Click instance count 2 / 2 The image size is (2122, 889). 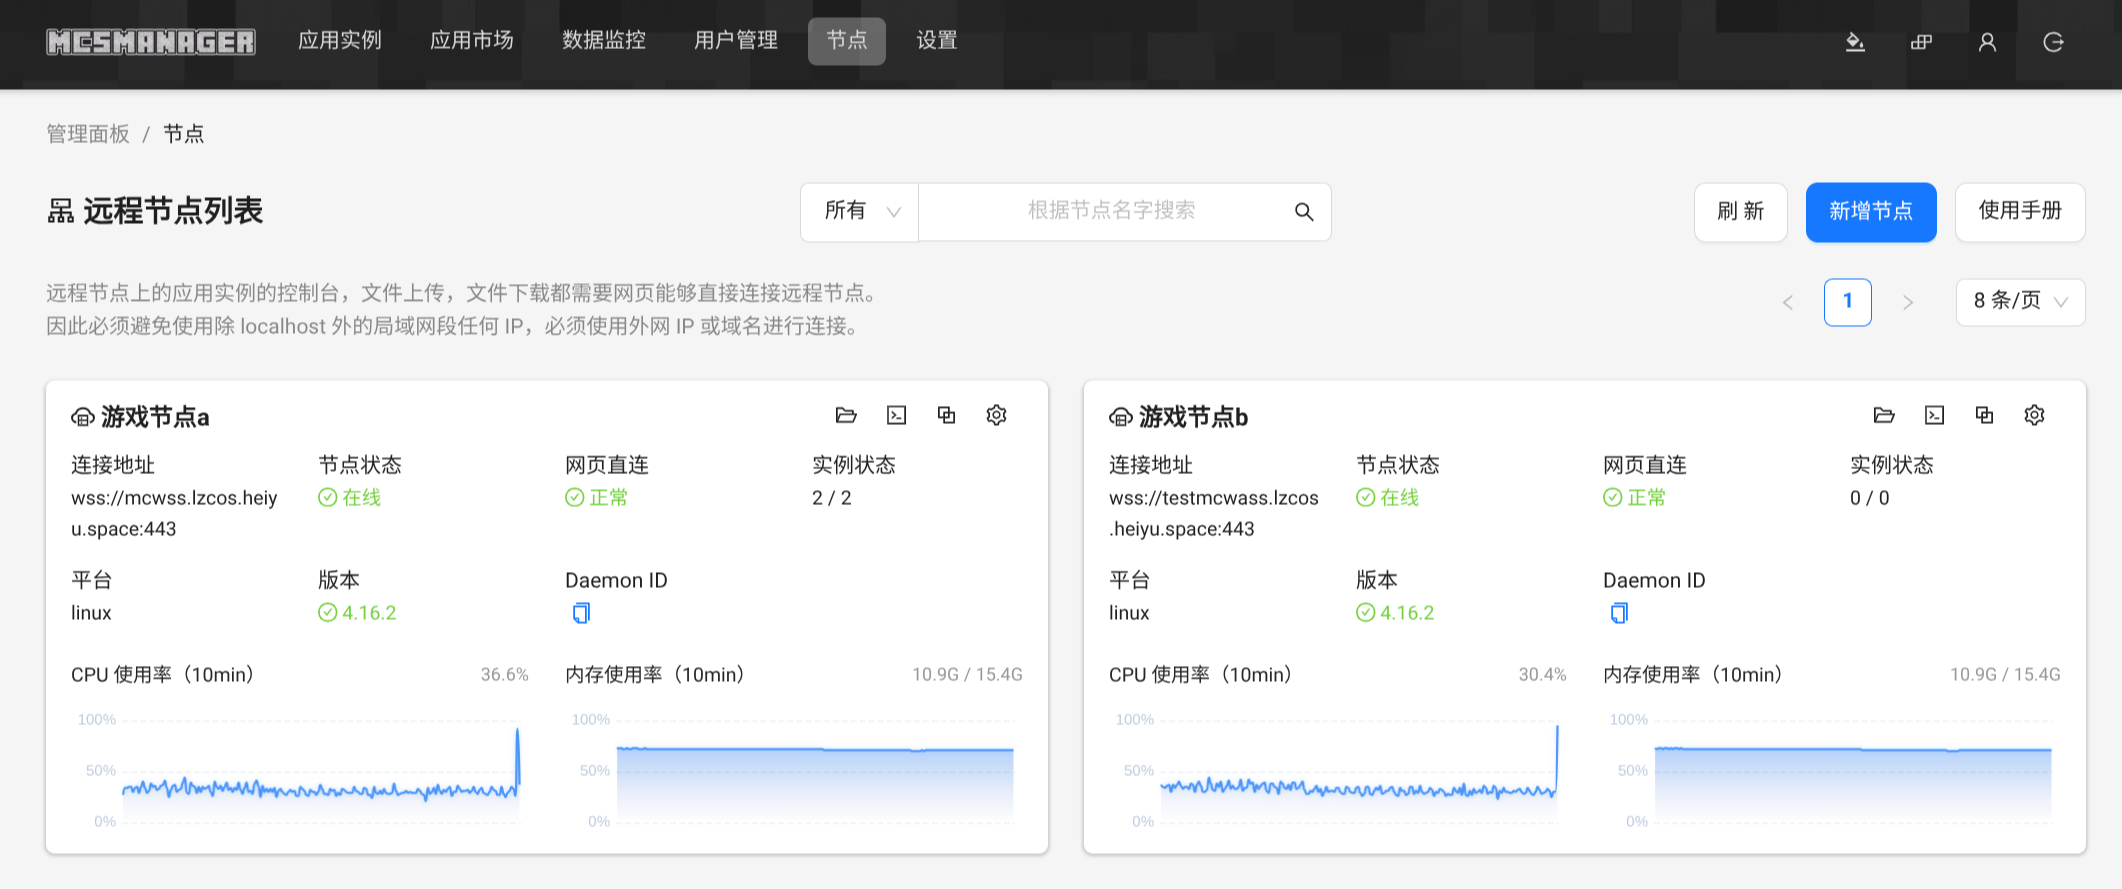[x=832, y=498]
